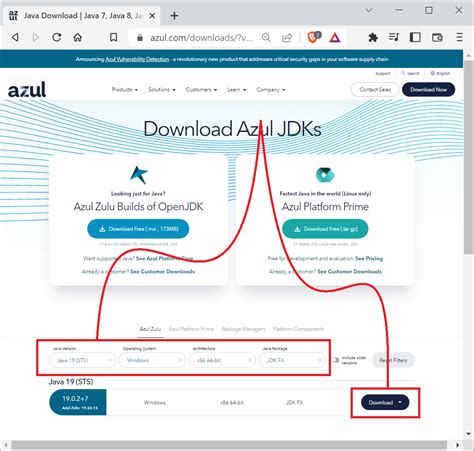Click the share page icon in address bar

tap(287, 38)
